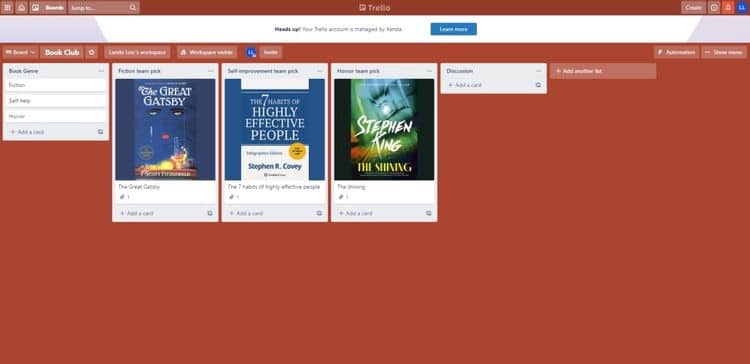Screen dimensions: 750x364
Task: Click the Invite button
Action: coord(271,53)
